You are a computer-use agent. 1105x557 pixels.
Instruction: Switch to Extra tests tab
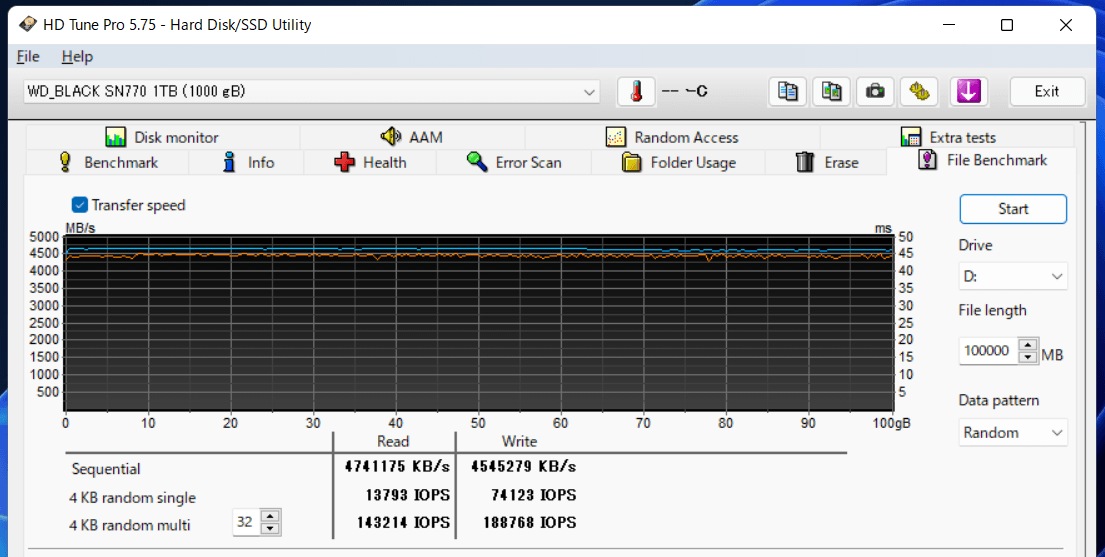pyautogui.click(x=948, y=137)
